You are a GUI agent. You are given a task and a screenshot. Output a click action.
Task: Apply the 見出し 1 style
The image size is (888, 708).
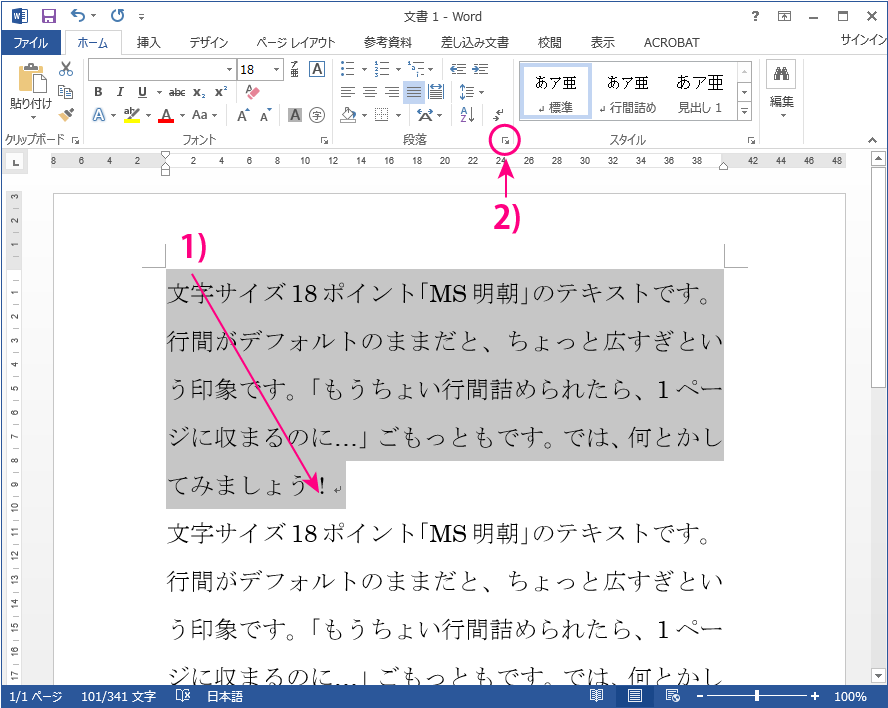tap(700, 92)
